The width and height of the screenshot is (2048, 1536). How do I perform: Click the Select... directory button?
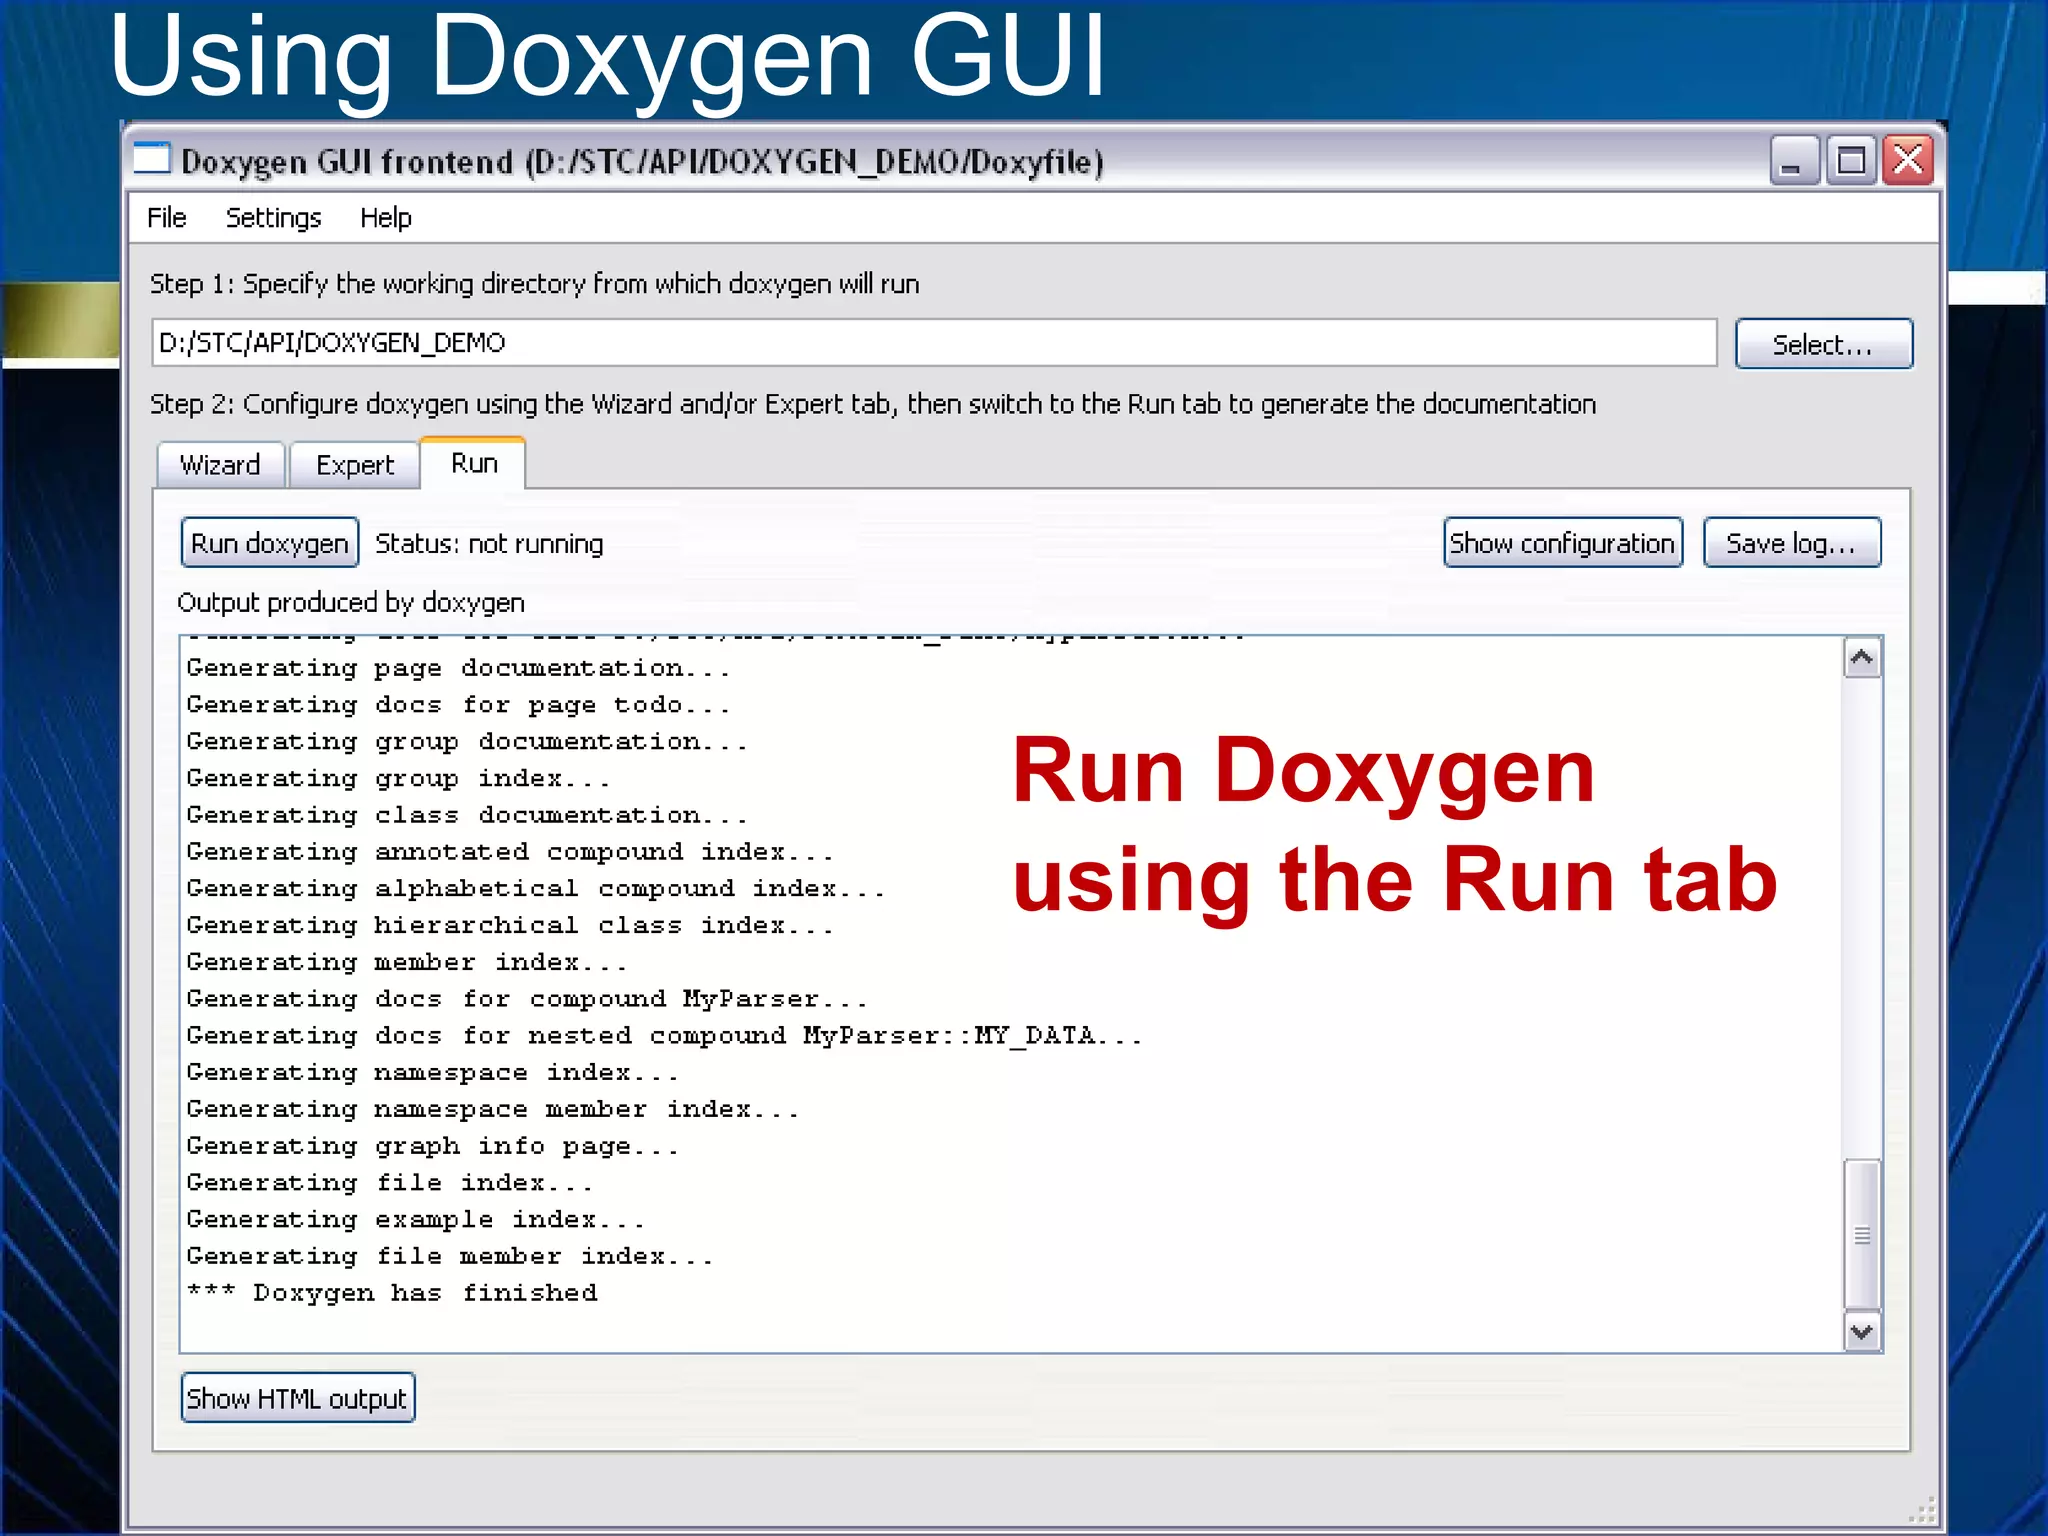click(x=1823, y=344)
